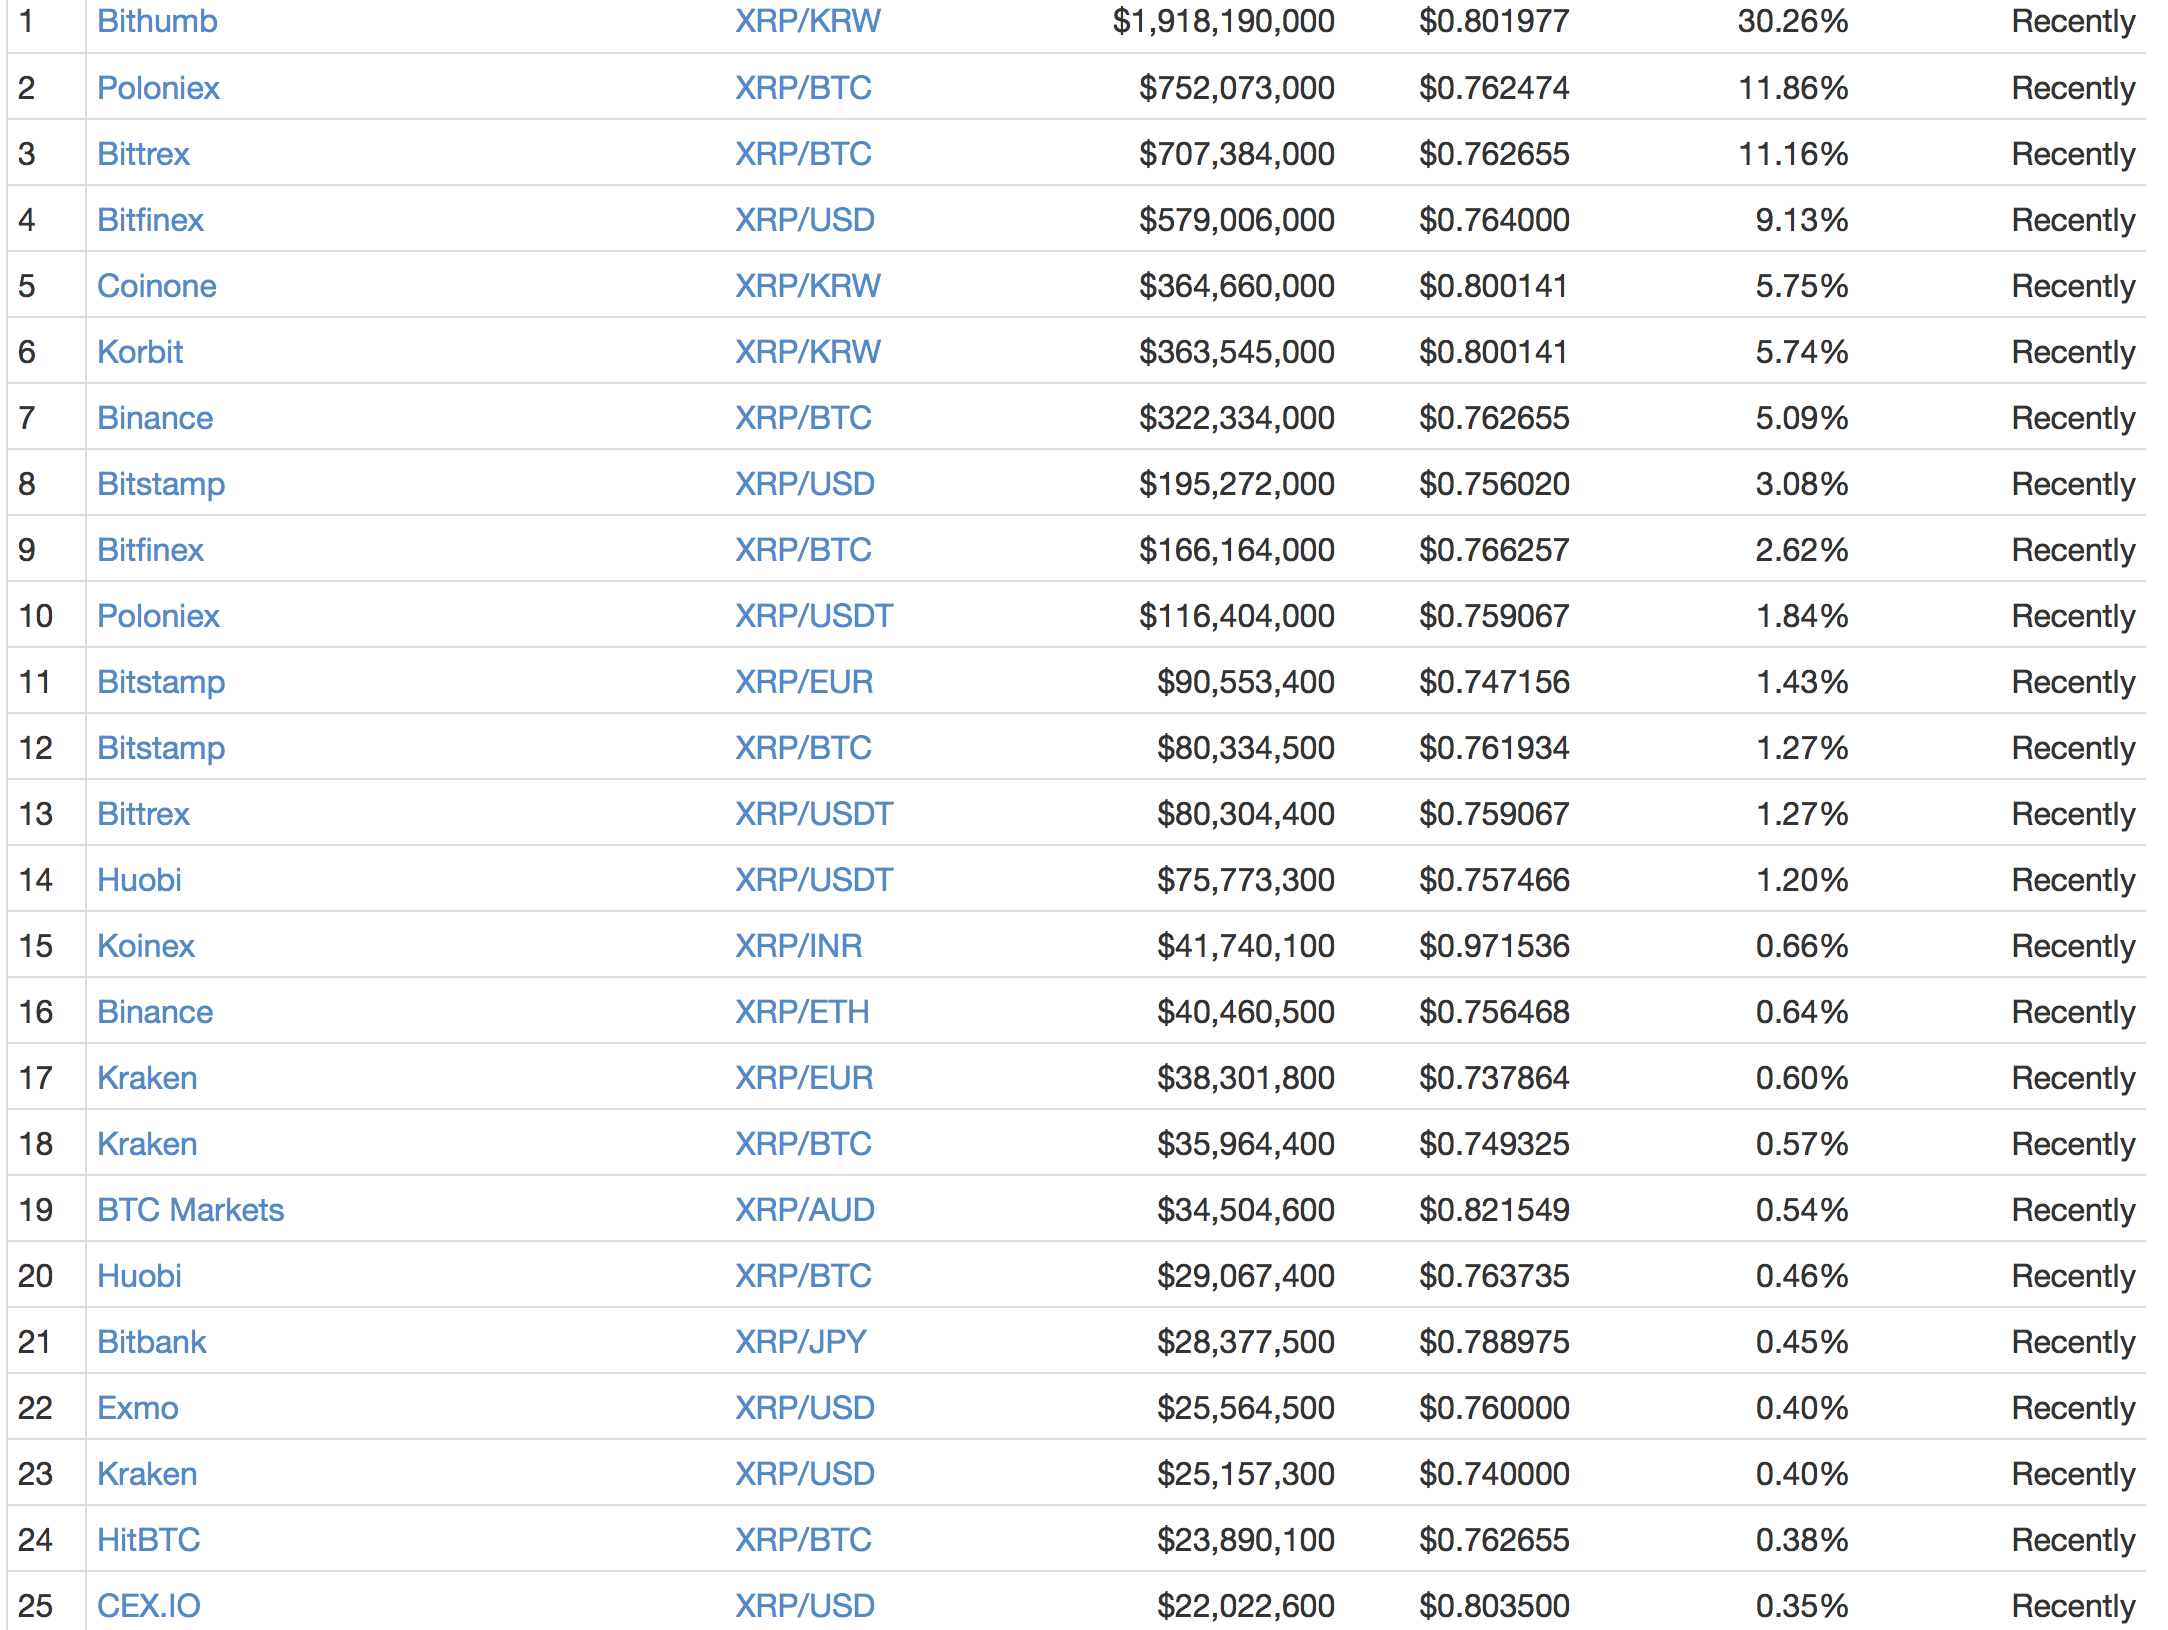Open Kraken XRP/USD pair in row 23
The width and height of the screenshot is (2168, 1630).
tap(805, 1473)
